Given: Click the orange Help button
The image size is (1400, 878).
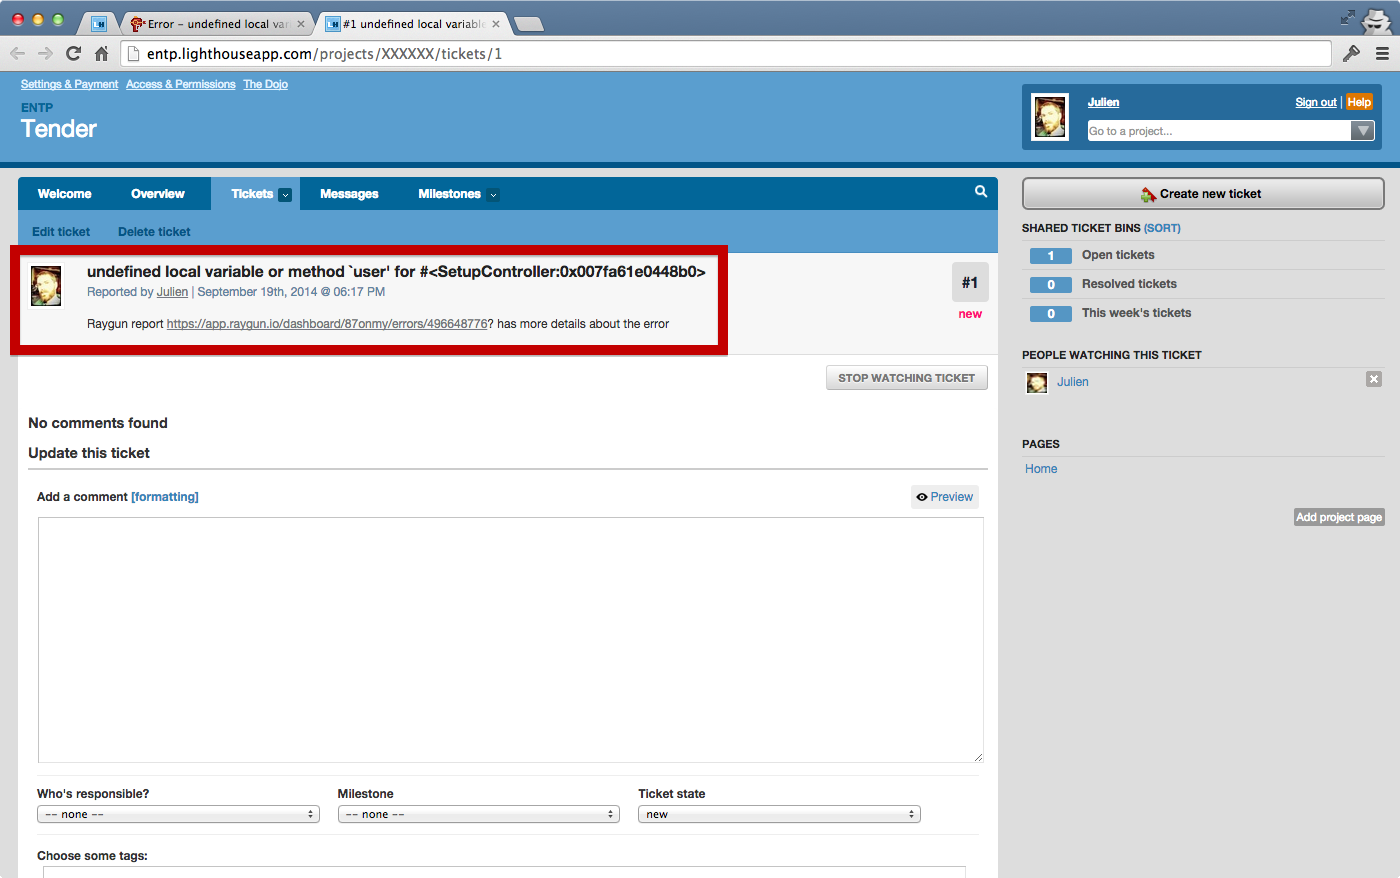Looking at the screenshot, I should click(x=1359, y=102).
